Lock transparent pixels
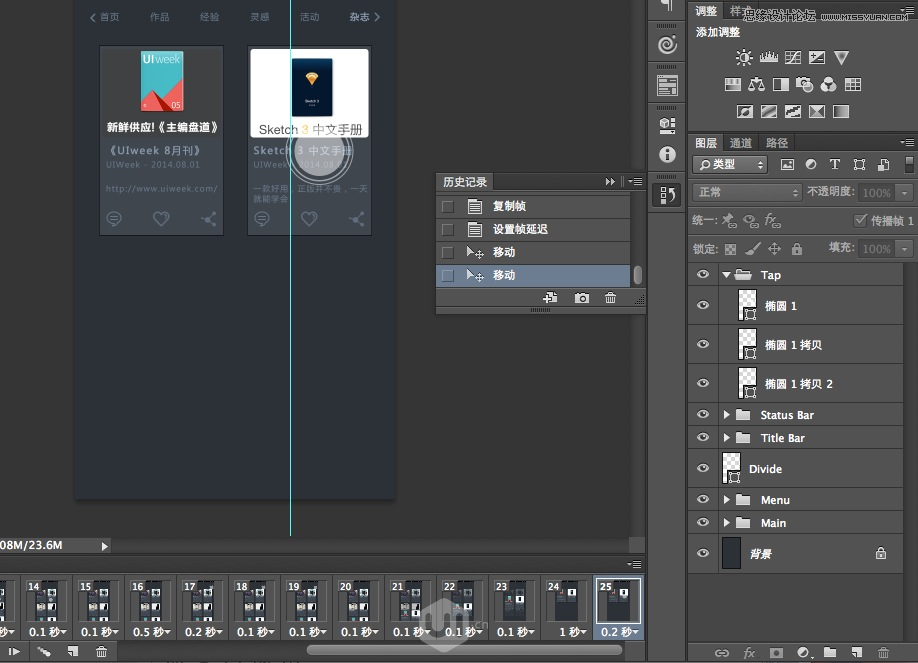The width and height of the screenshot is (918, 663). pos(730,250)
